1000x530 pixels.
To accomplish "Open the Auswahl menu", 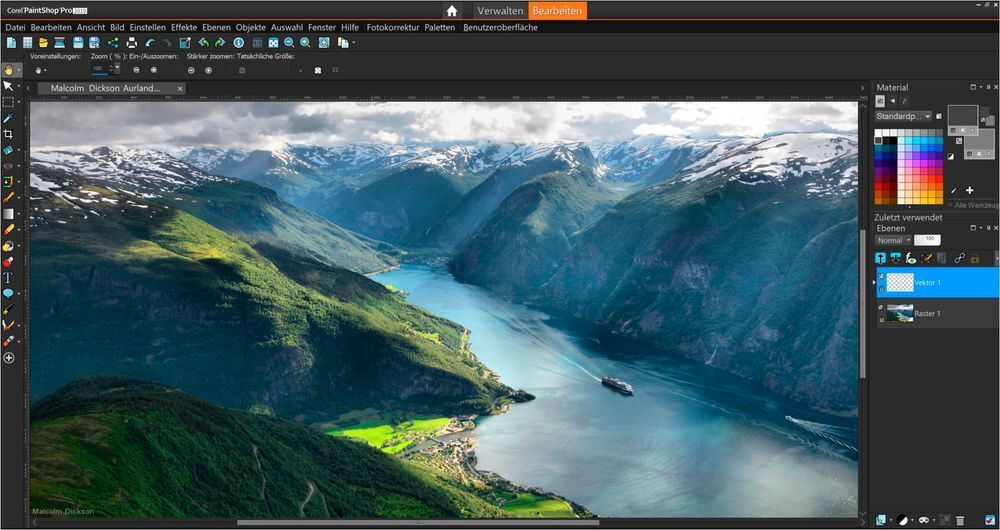I will 287,27.
